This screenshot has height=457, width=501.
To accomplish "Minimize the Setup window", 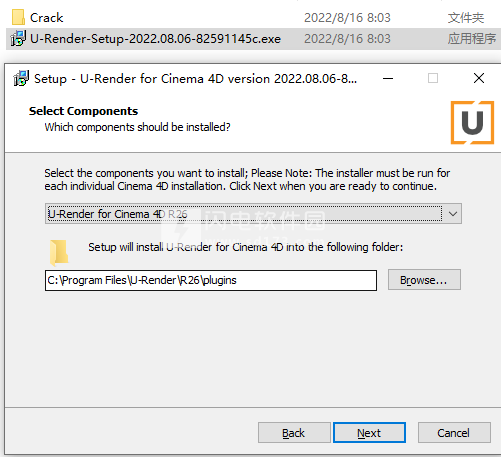I will click(388, 79).
